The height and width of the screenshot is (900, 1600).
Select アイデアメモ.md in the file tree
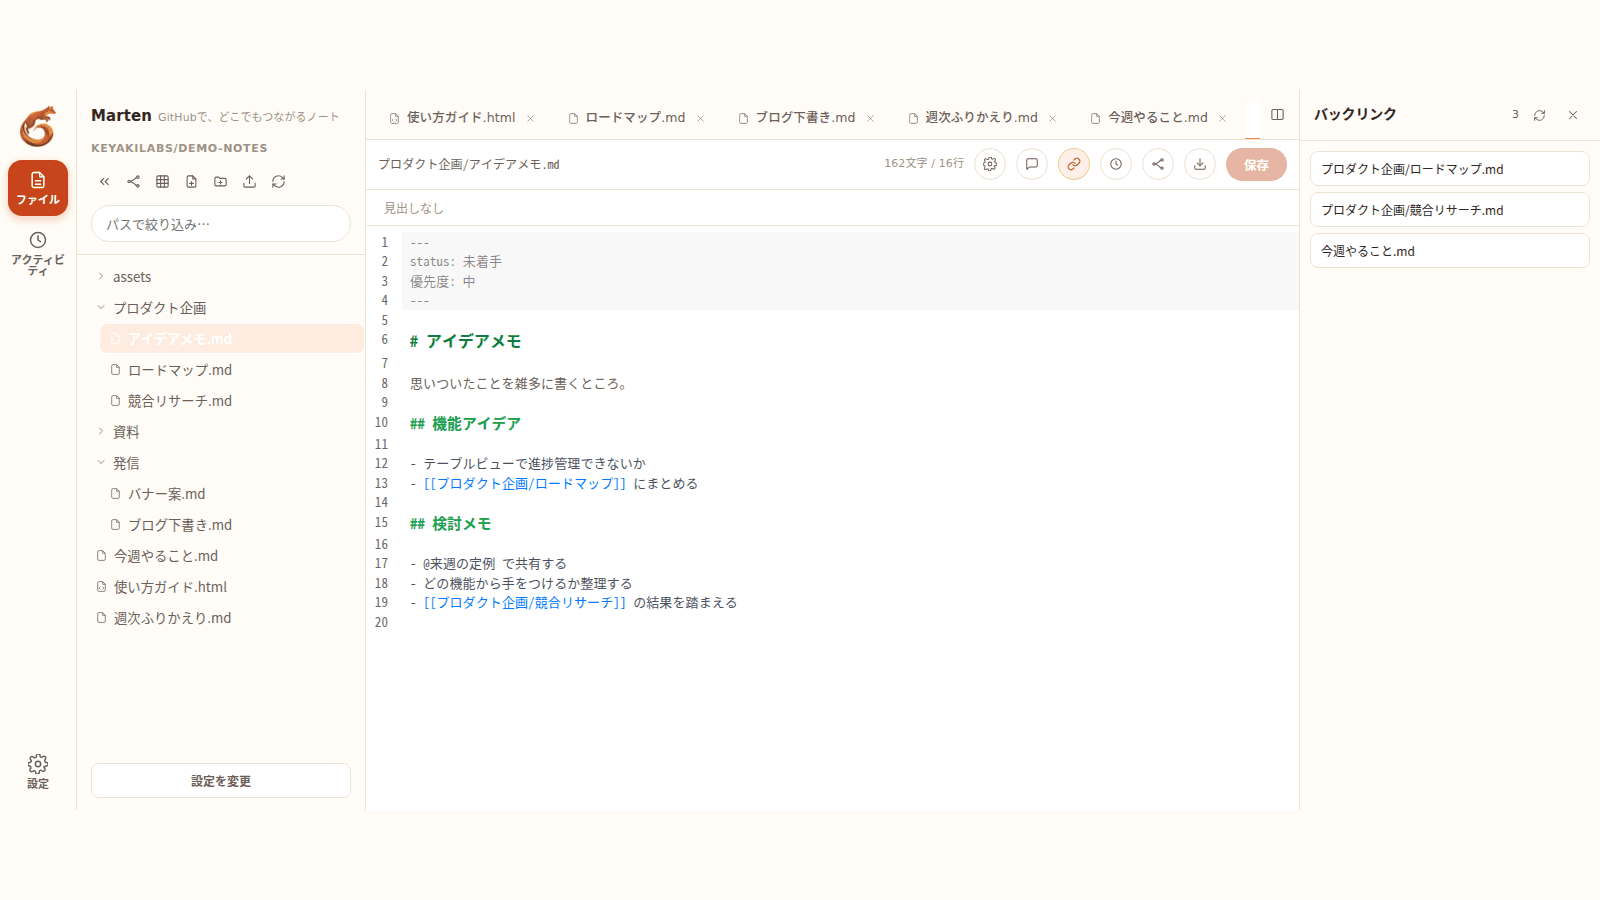pos(231,339)
